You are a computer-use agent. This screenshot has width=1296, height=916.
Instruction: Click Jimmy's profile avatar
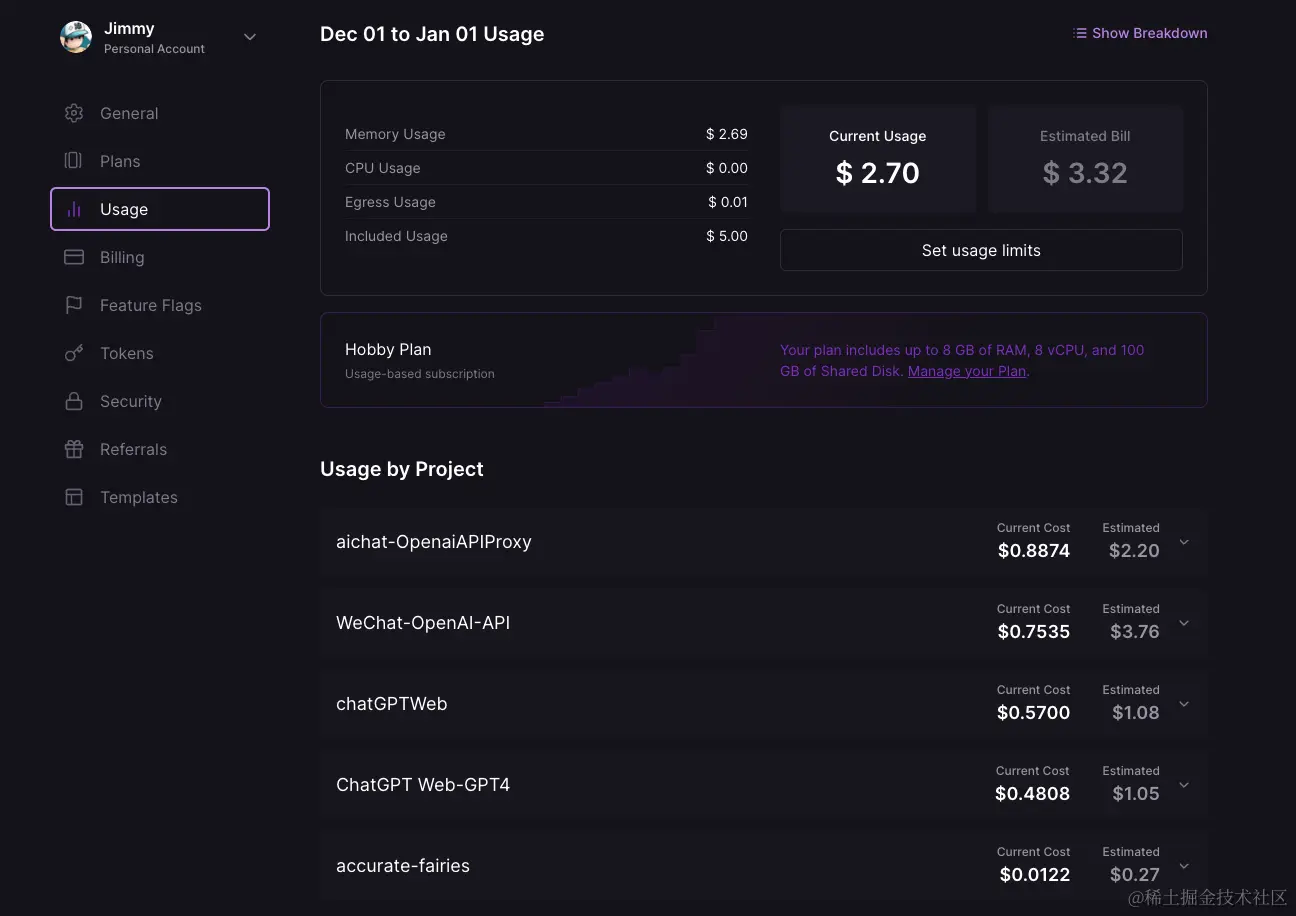point(76,37)
